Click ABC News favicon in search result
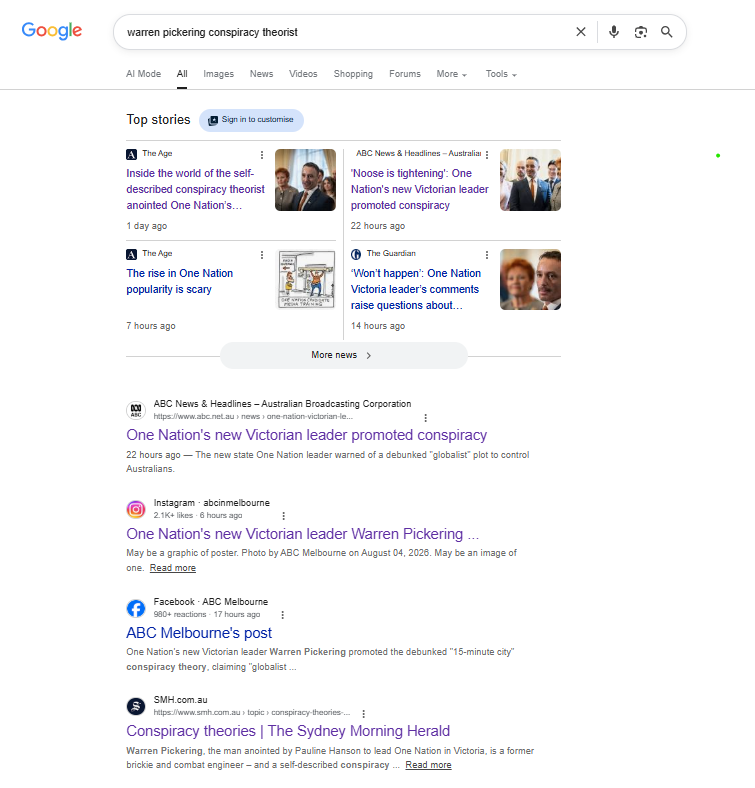The image size is (755, 788). [136, 411]
